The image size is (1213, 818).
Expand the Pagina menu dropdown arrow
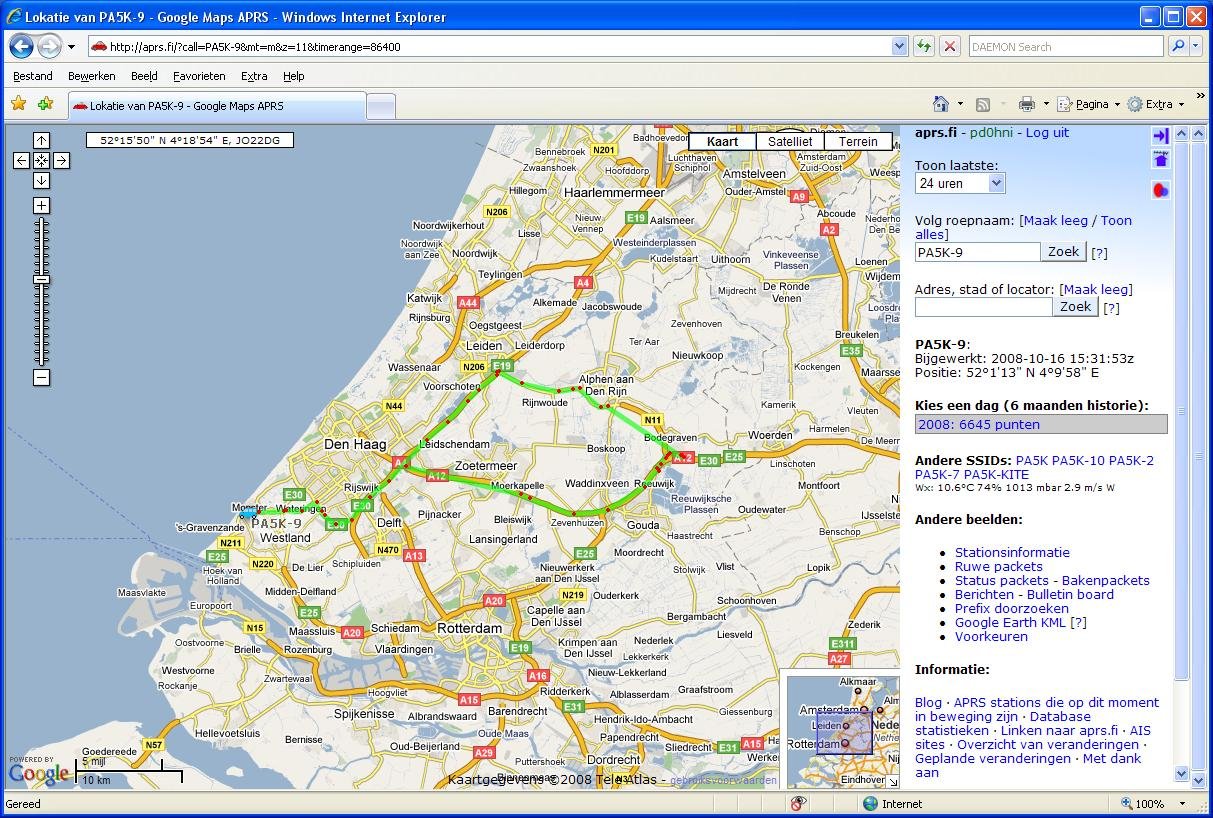1116,104
